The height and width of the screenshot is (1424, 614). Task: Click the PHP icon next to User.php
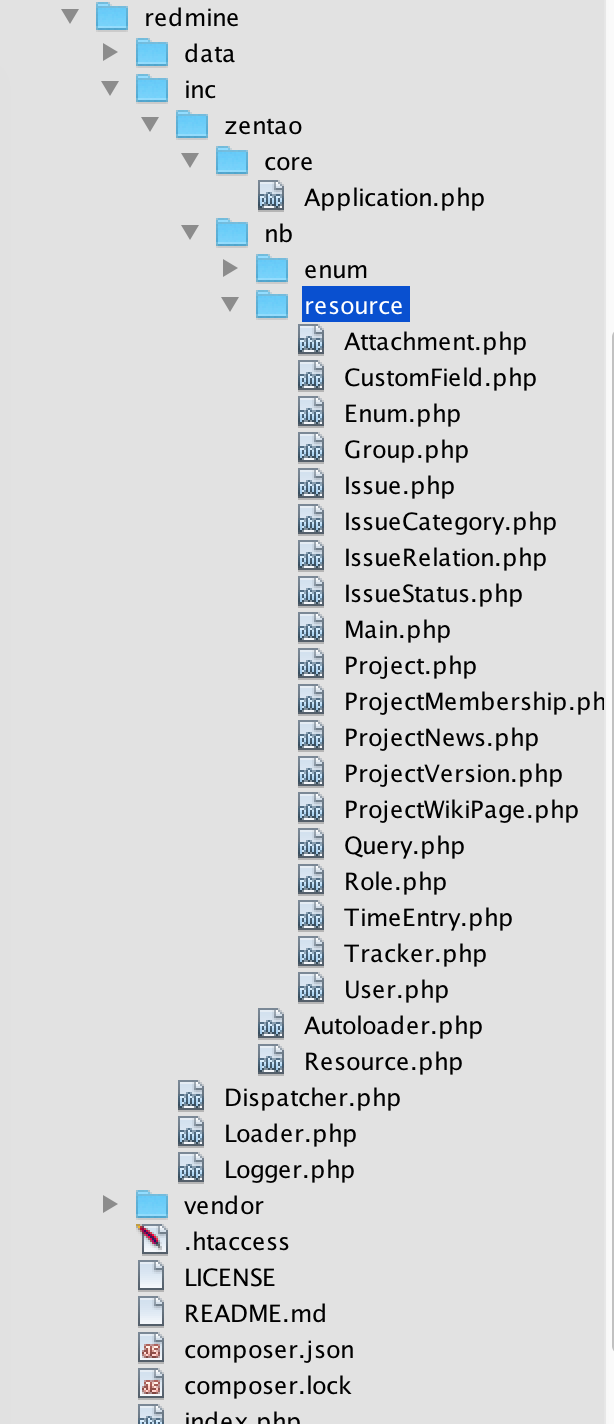pyautogui.click(x=310, y=989)
